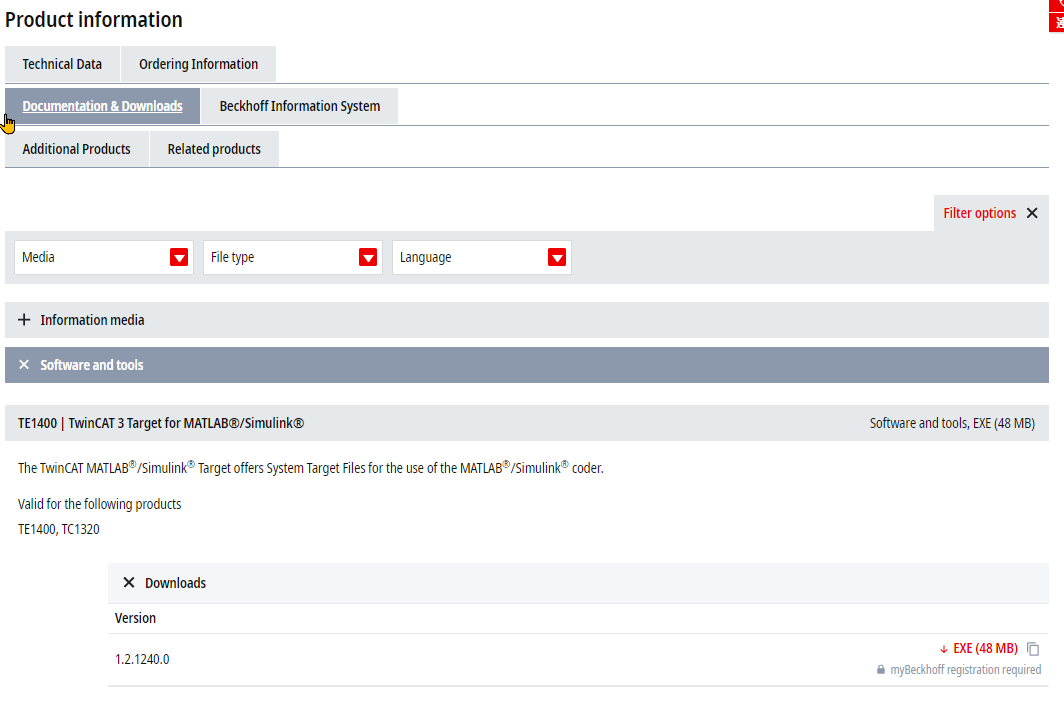Click 'Software and tools, EXE (48 MB)' text

pos(952,424)
